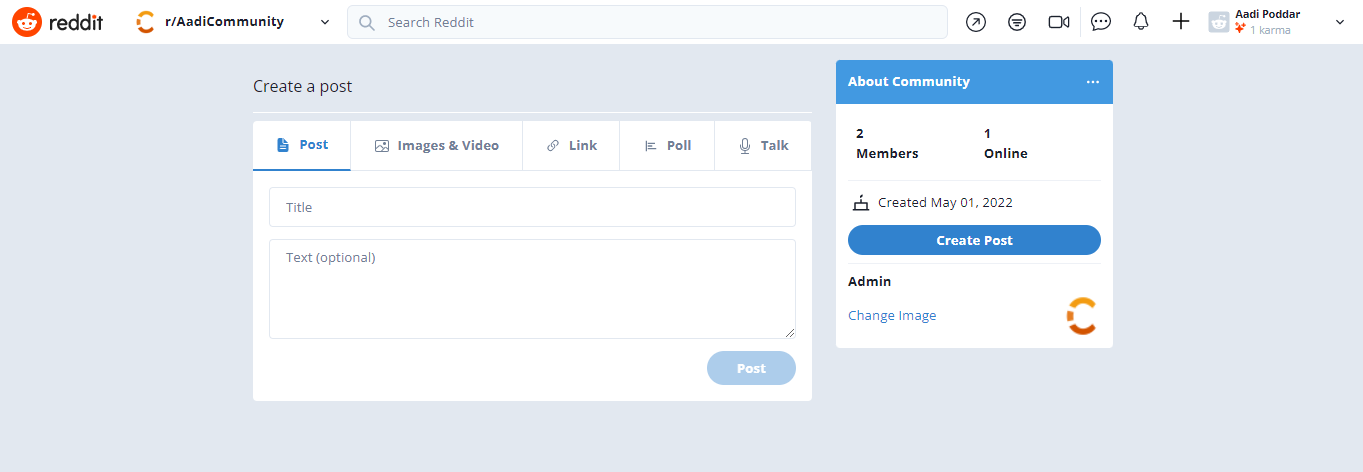Open the Chat speech bubble icon
The width and height of the screenshot is (1363, 472).
(x=1101, y=22)
